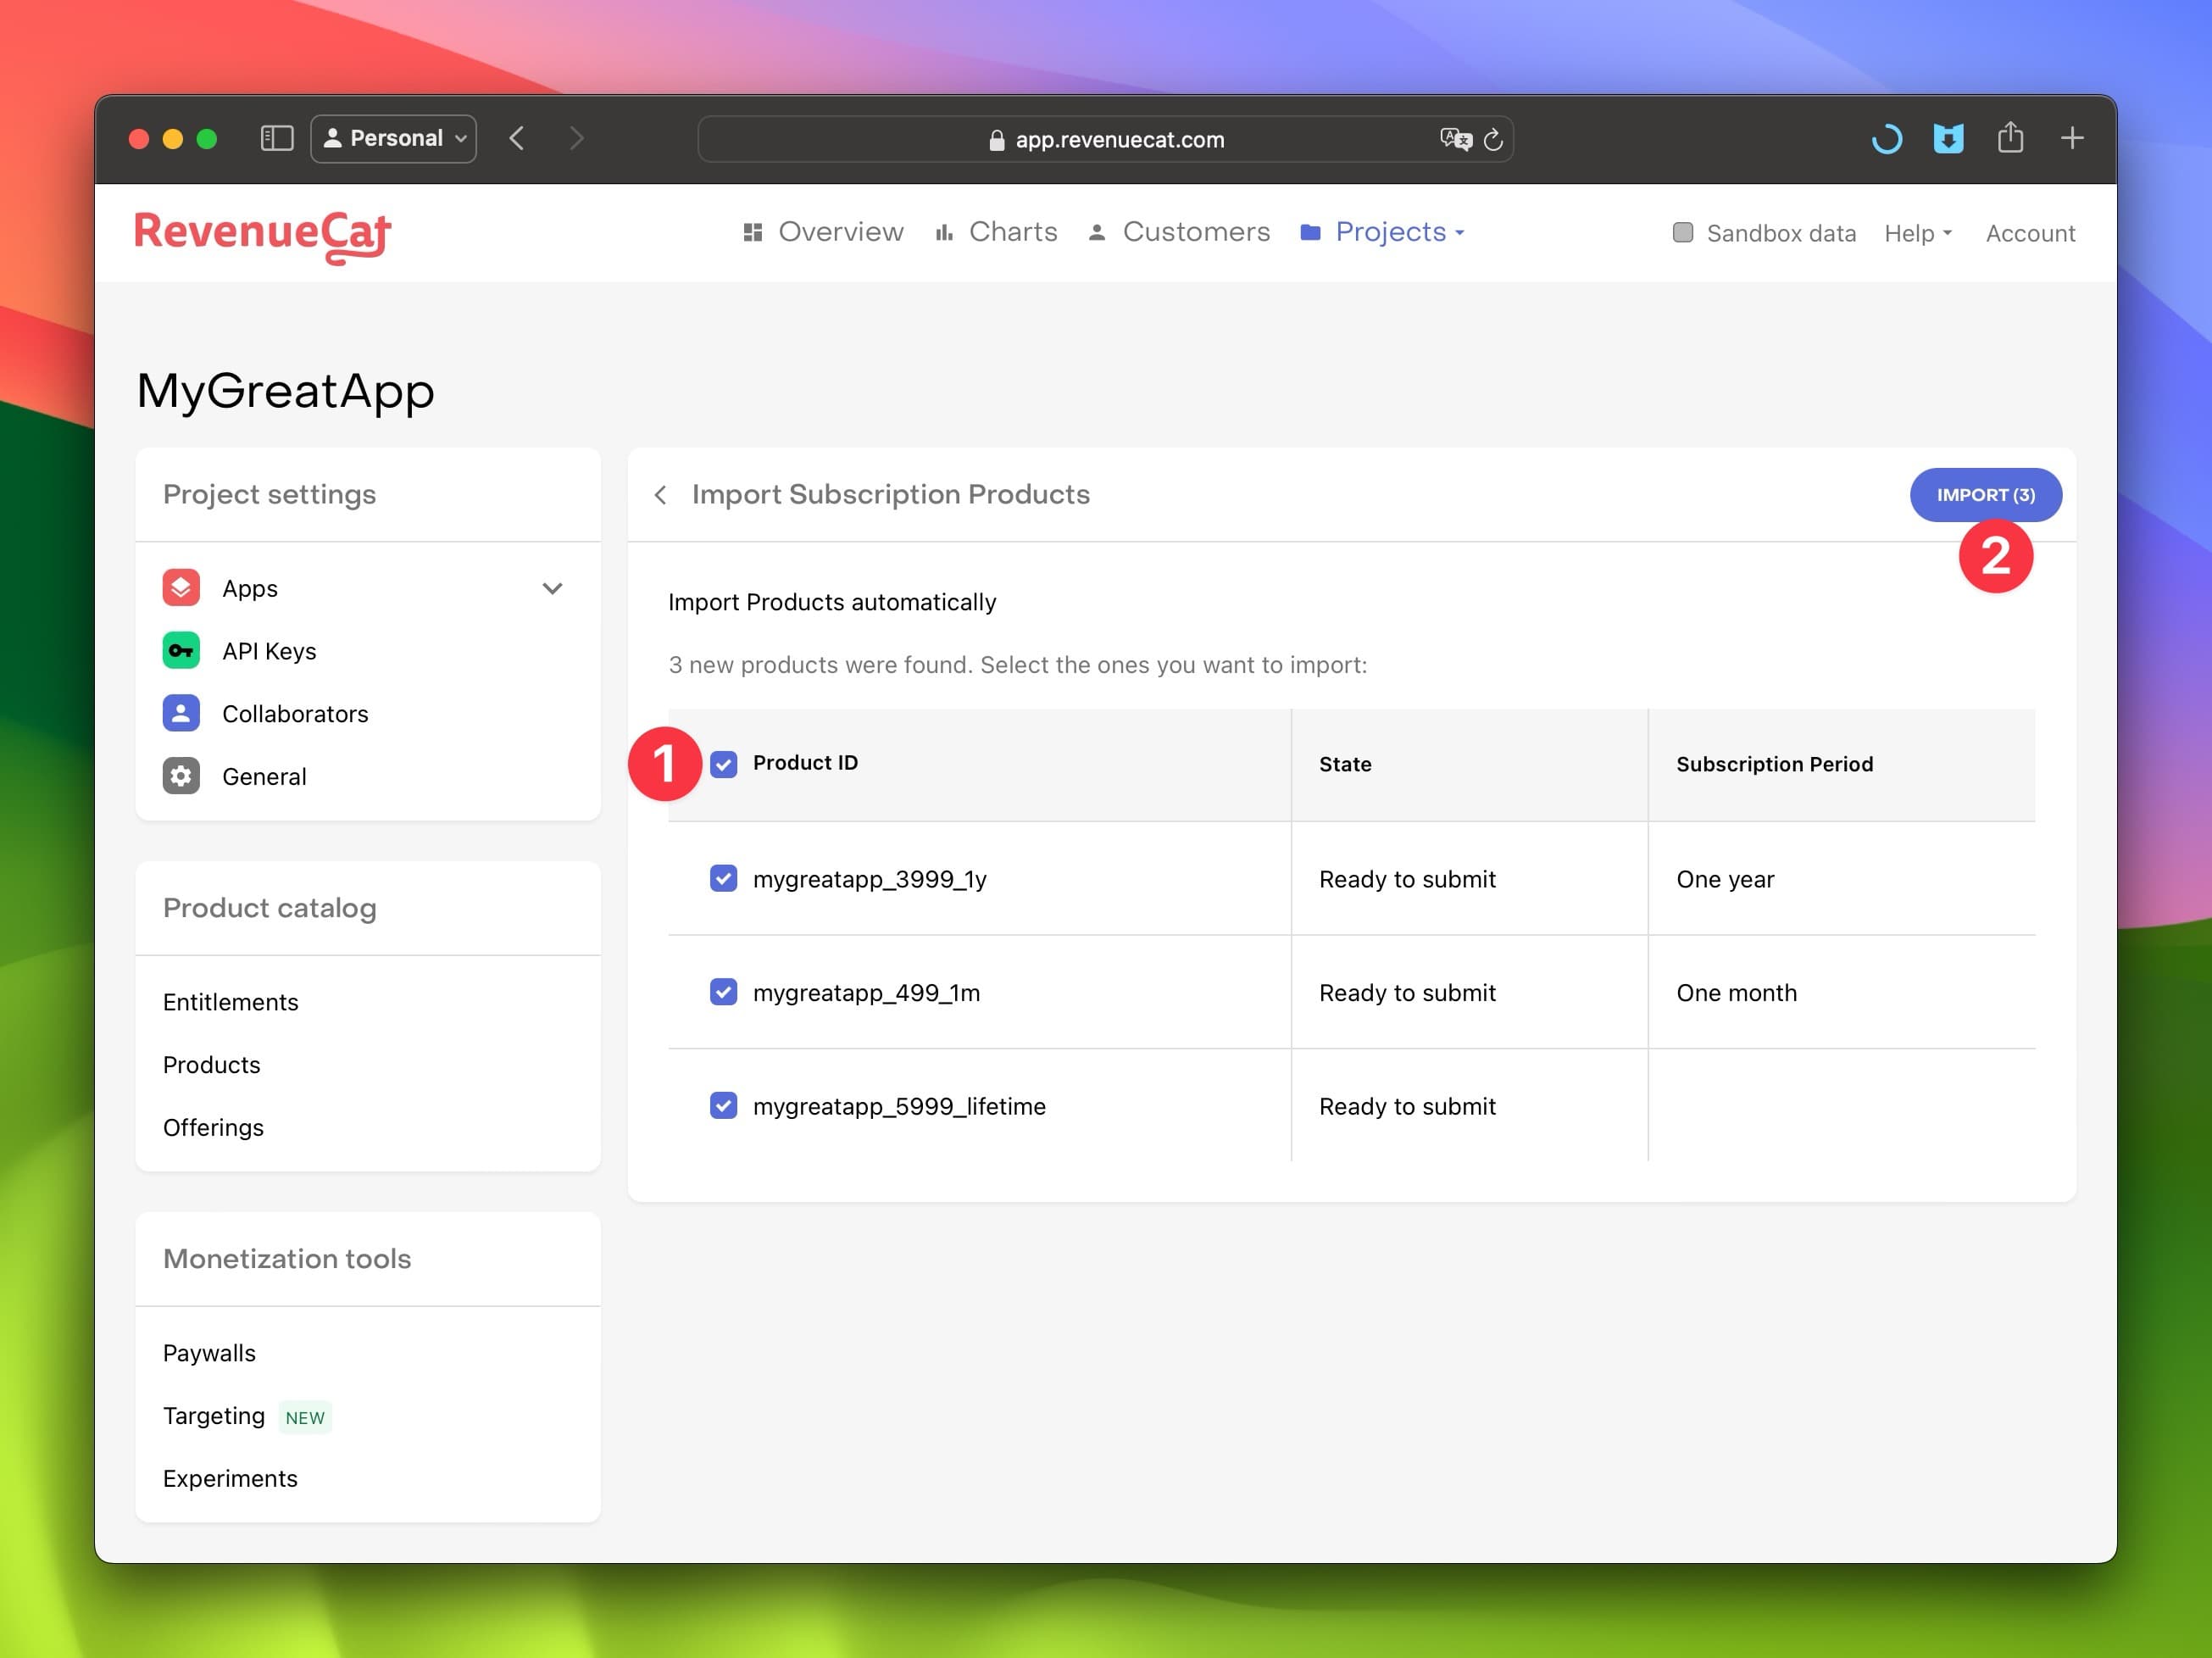2212x1658 pixels.
Task: Open Entitlements in Product catalog
Action: 230,1002
